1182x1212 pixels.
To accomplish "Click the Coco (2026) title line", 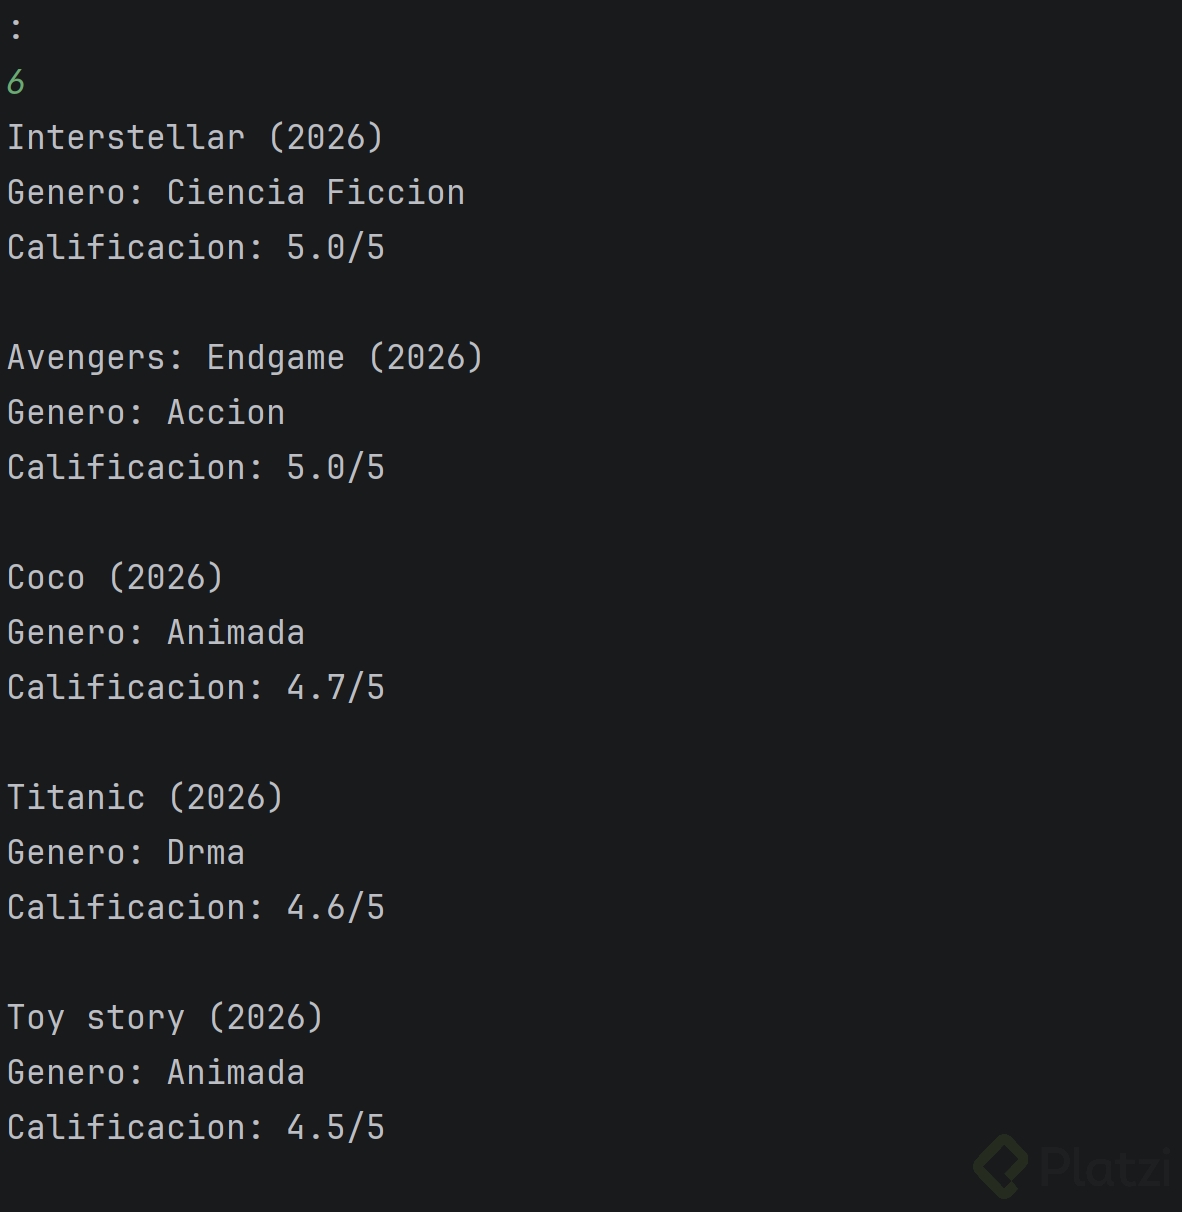I will click(115, 577).
